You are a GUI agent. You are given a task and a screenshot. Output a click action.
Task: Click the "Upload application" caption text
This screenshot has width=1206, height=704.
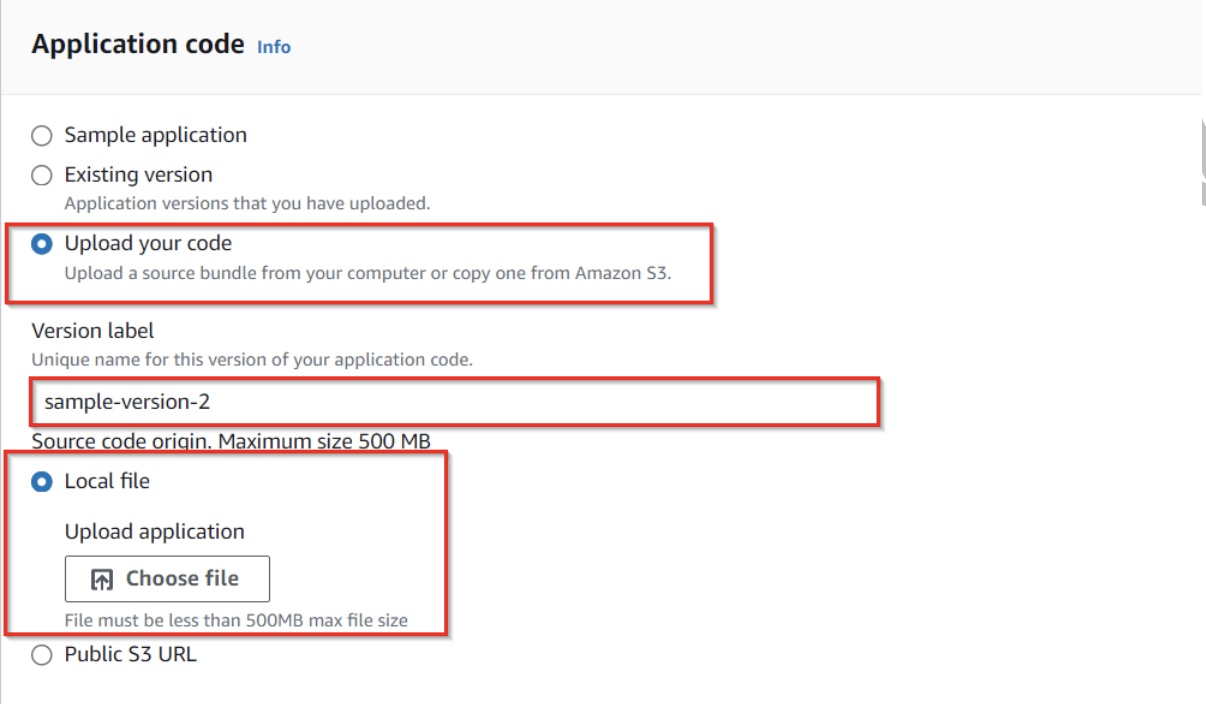[x=154, y=532]
